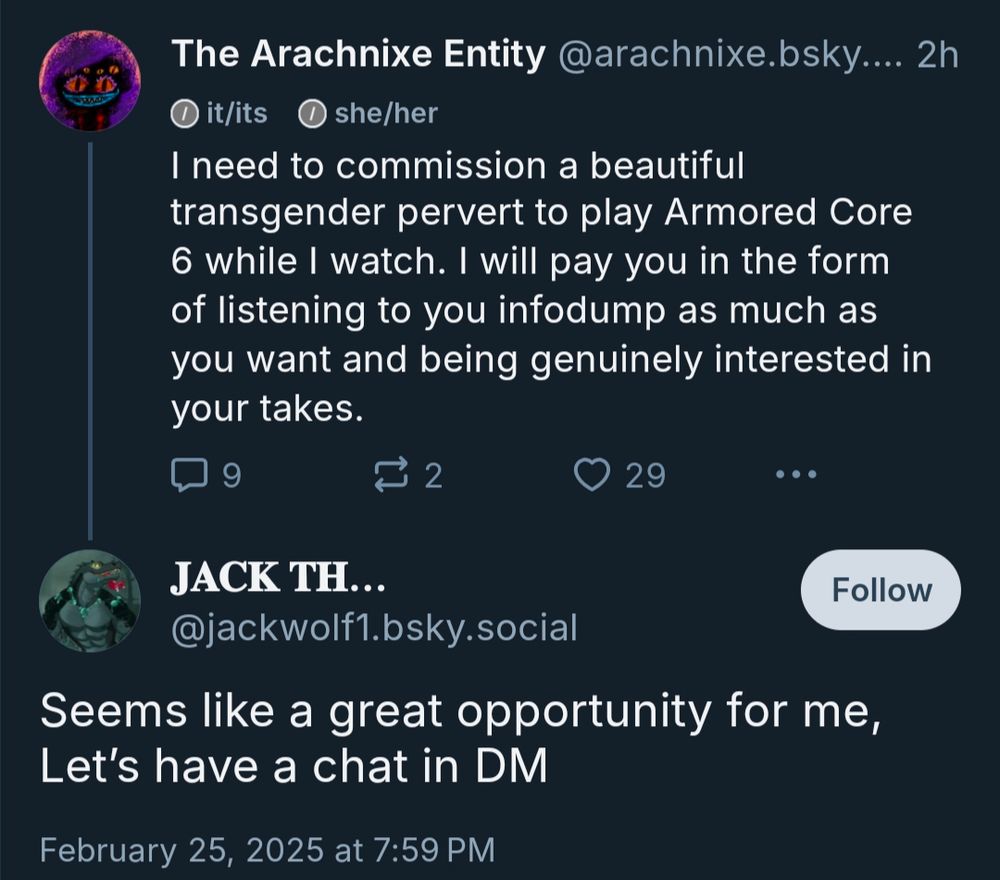Click the 2h timestamp link

click(934, 57)
